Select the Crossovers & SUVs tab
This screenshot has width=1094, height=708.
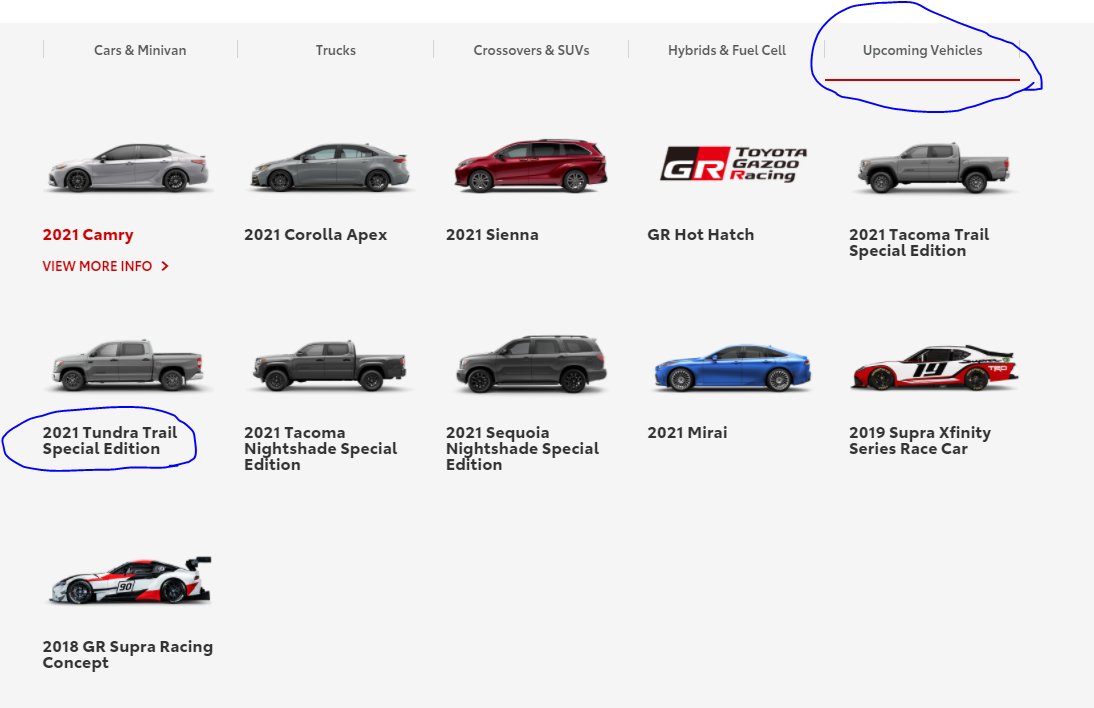tap(531, 50)
